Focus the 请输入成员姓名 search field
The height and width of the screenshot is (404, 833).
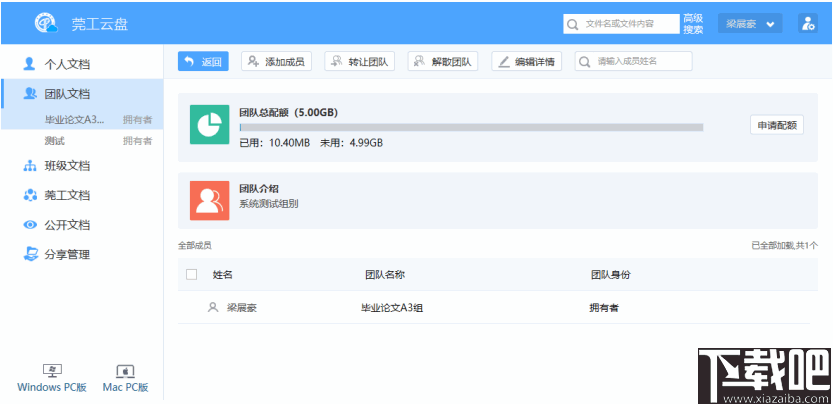634,61
